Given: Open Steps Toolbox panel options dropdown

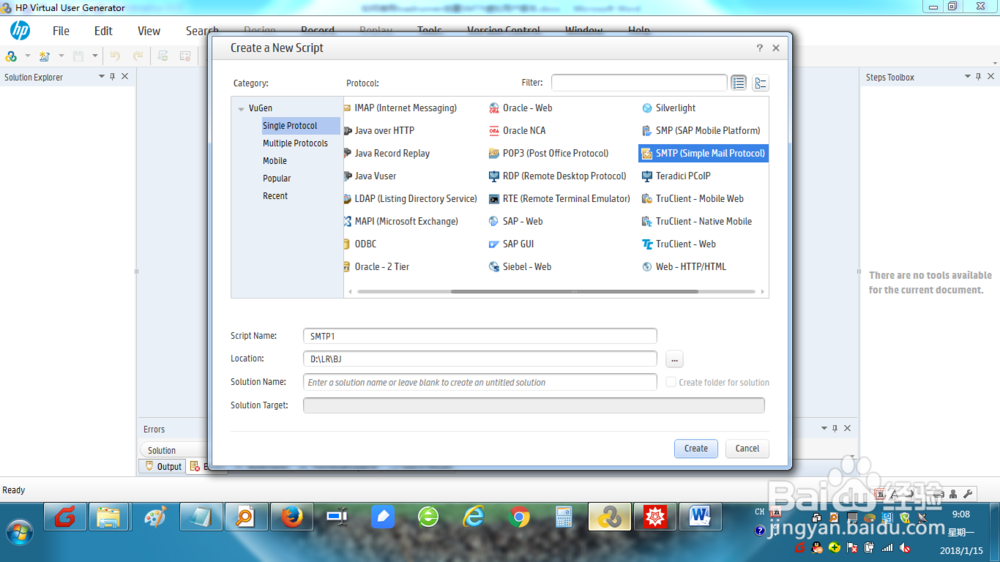Looking at the screenshot, I should point(967,77).
